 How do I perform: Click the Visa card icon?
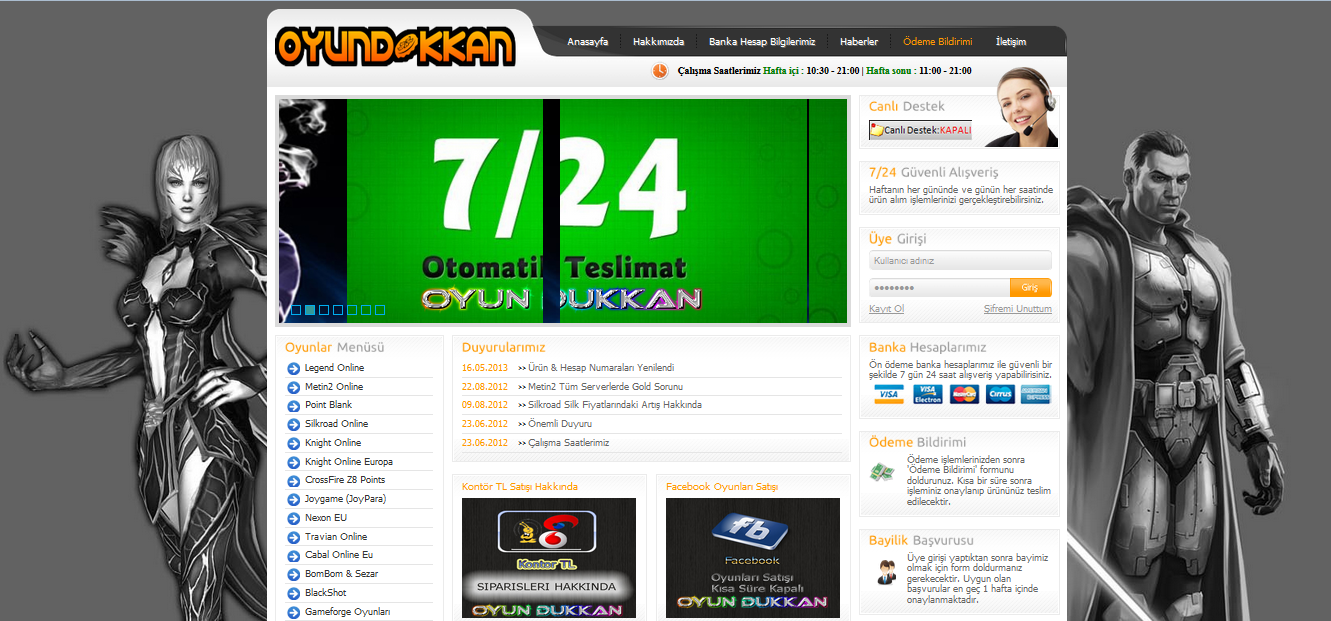pos(888,394)
